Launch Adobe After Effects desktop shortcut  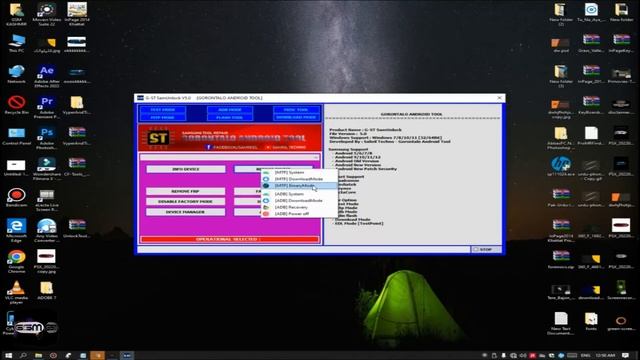47,76
